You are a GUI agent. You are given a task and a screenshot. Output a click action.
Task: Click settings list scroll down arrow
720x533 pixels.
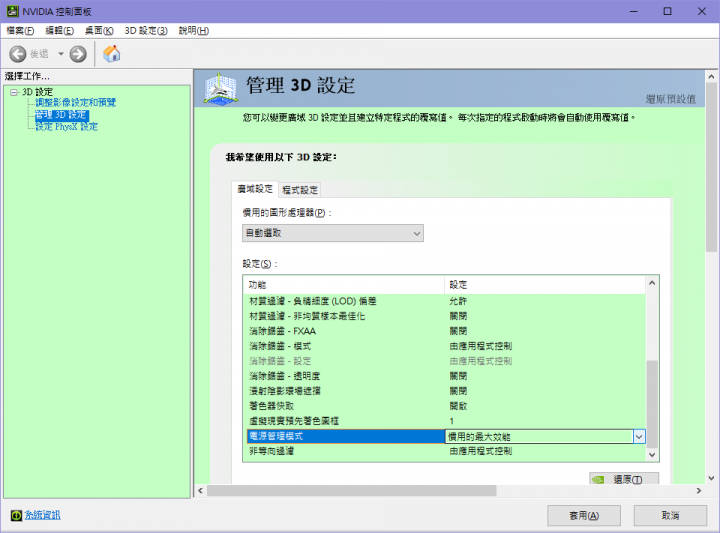pos(652,454)
